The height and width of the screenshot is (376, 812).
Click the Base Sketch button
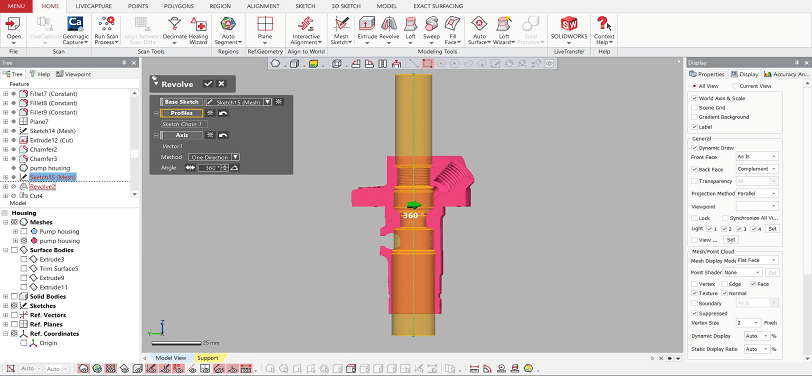point(181,102)
